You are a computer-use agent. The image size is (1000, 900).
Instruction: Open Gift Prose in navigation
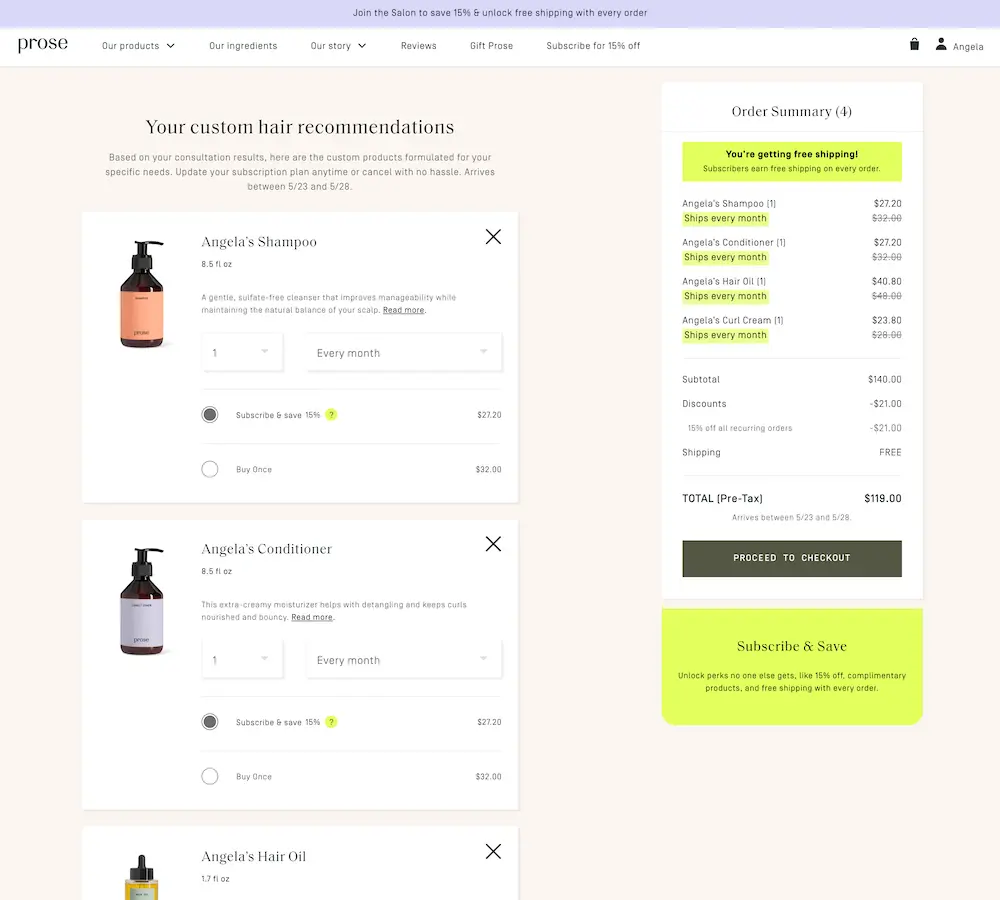pyautogui.click(x=491, y=46)
